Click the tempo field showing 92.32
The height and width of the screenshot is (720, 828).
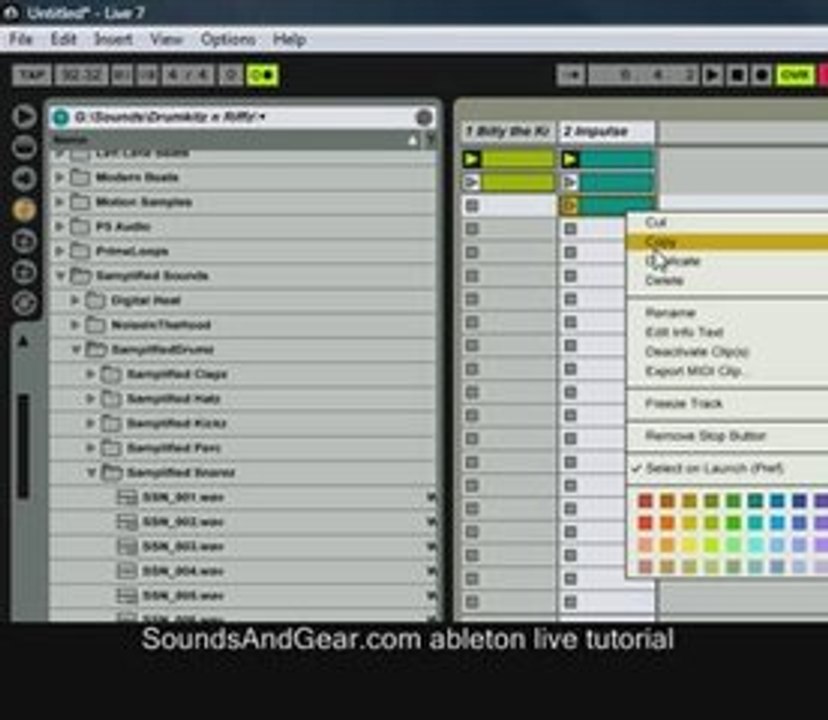pos(82,75)
